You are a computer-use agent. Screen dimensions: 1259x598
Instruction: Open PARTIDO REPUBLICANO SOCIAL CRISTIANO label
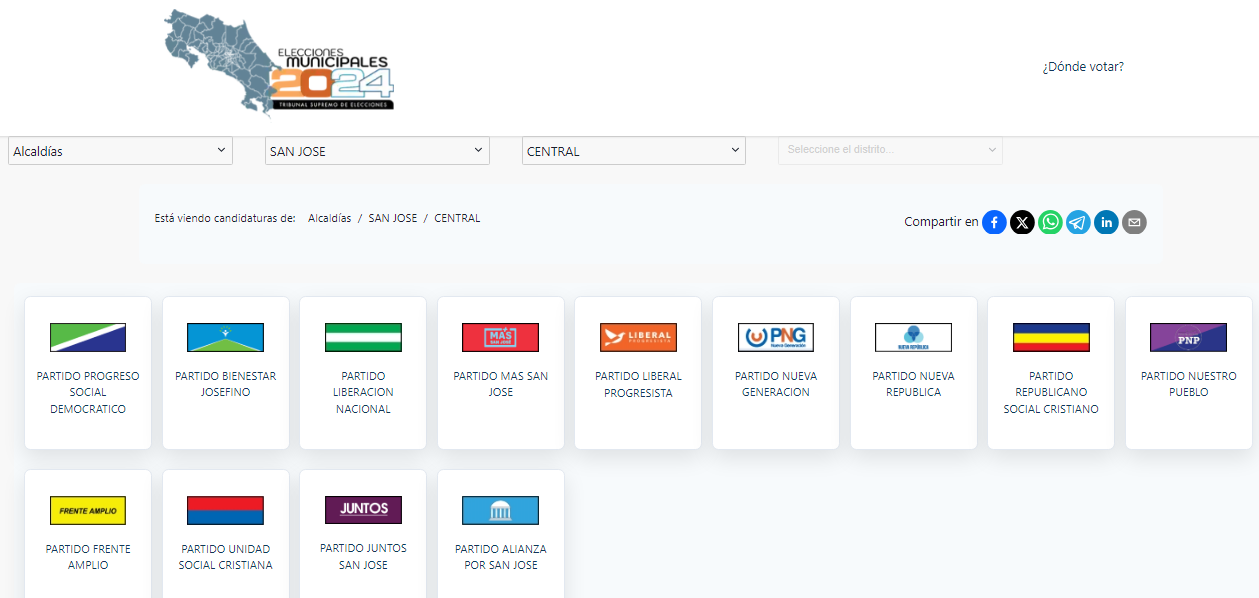coord(1051,393)
